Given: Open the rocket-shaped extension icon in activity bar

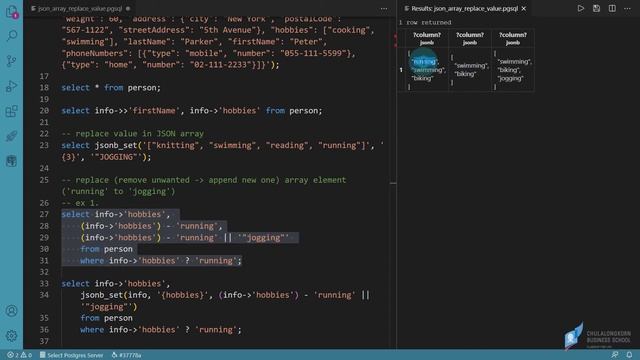Looking at the screenshot, I should click(x=11, y=136).
